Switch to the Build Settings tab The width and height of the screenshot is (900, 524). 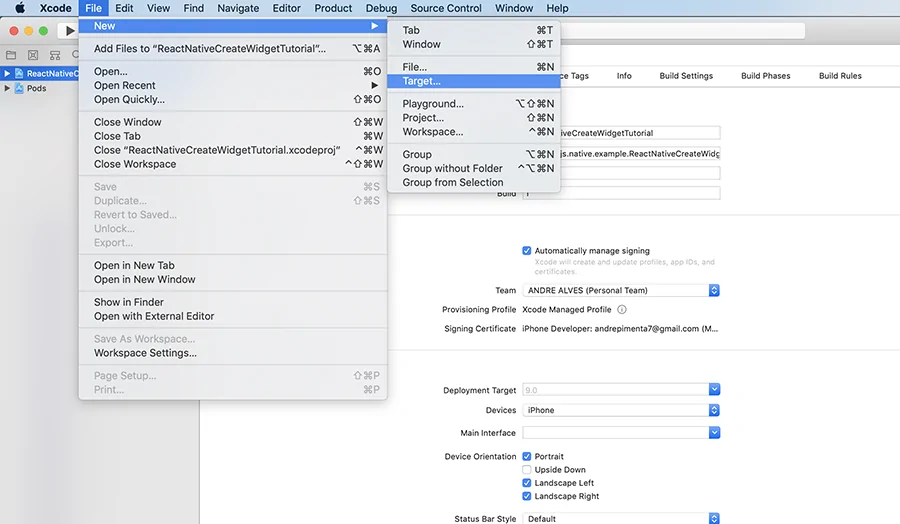click(x=686, y=76)
